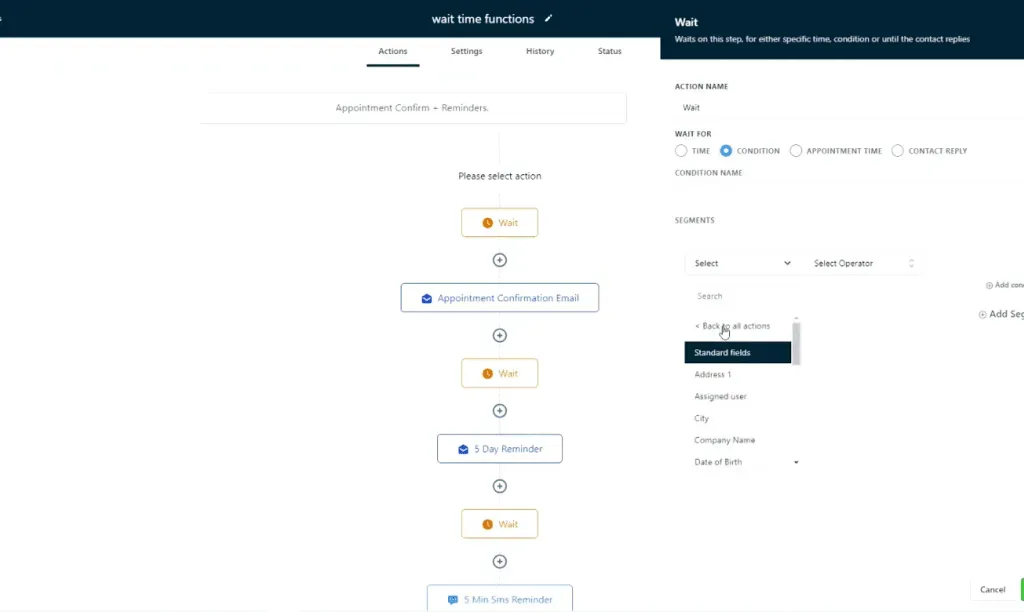This screenshot has height=612, width=1024.
Task: Click workflow title wait time functions
Action: tap(483, 19)
